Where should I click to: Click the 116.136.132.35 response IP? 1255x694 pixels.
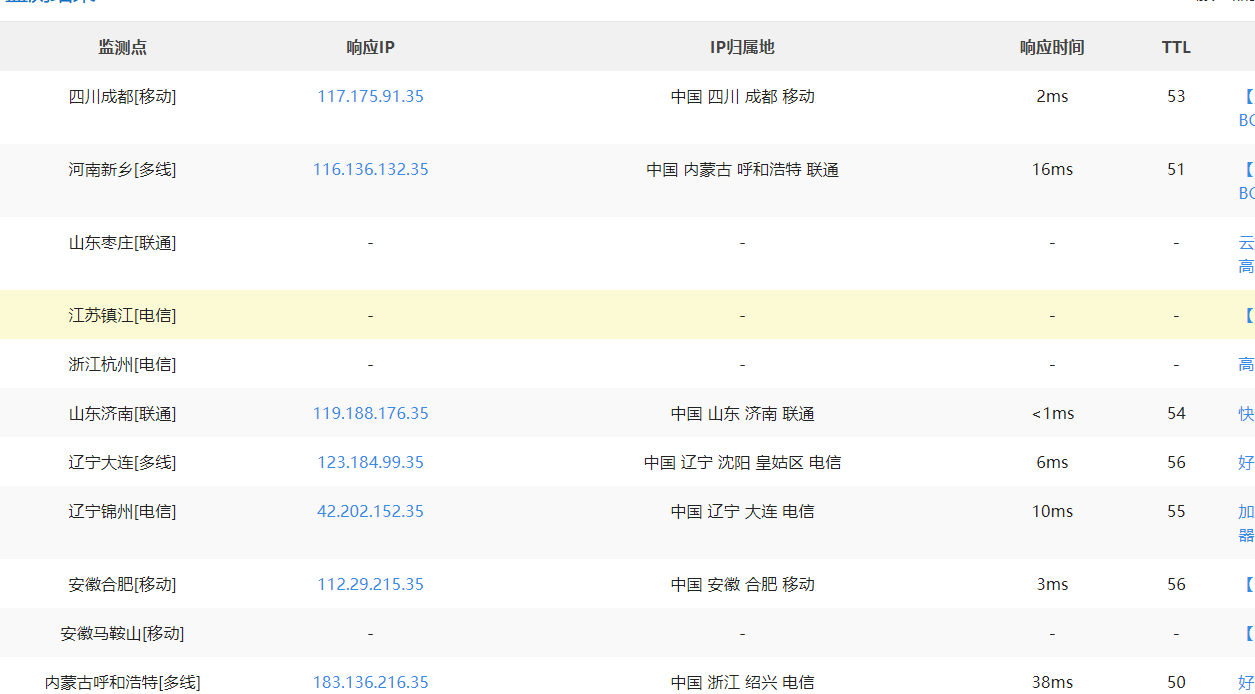(x=370, y=169)
